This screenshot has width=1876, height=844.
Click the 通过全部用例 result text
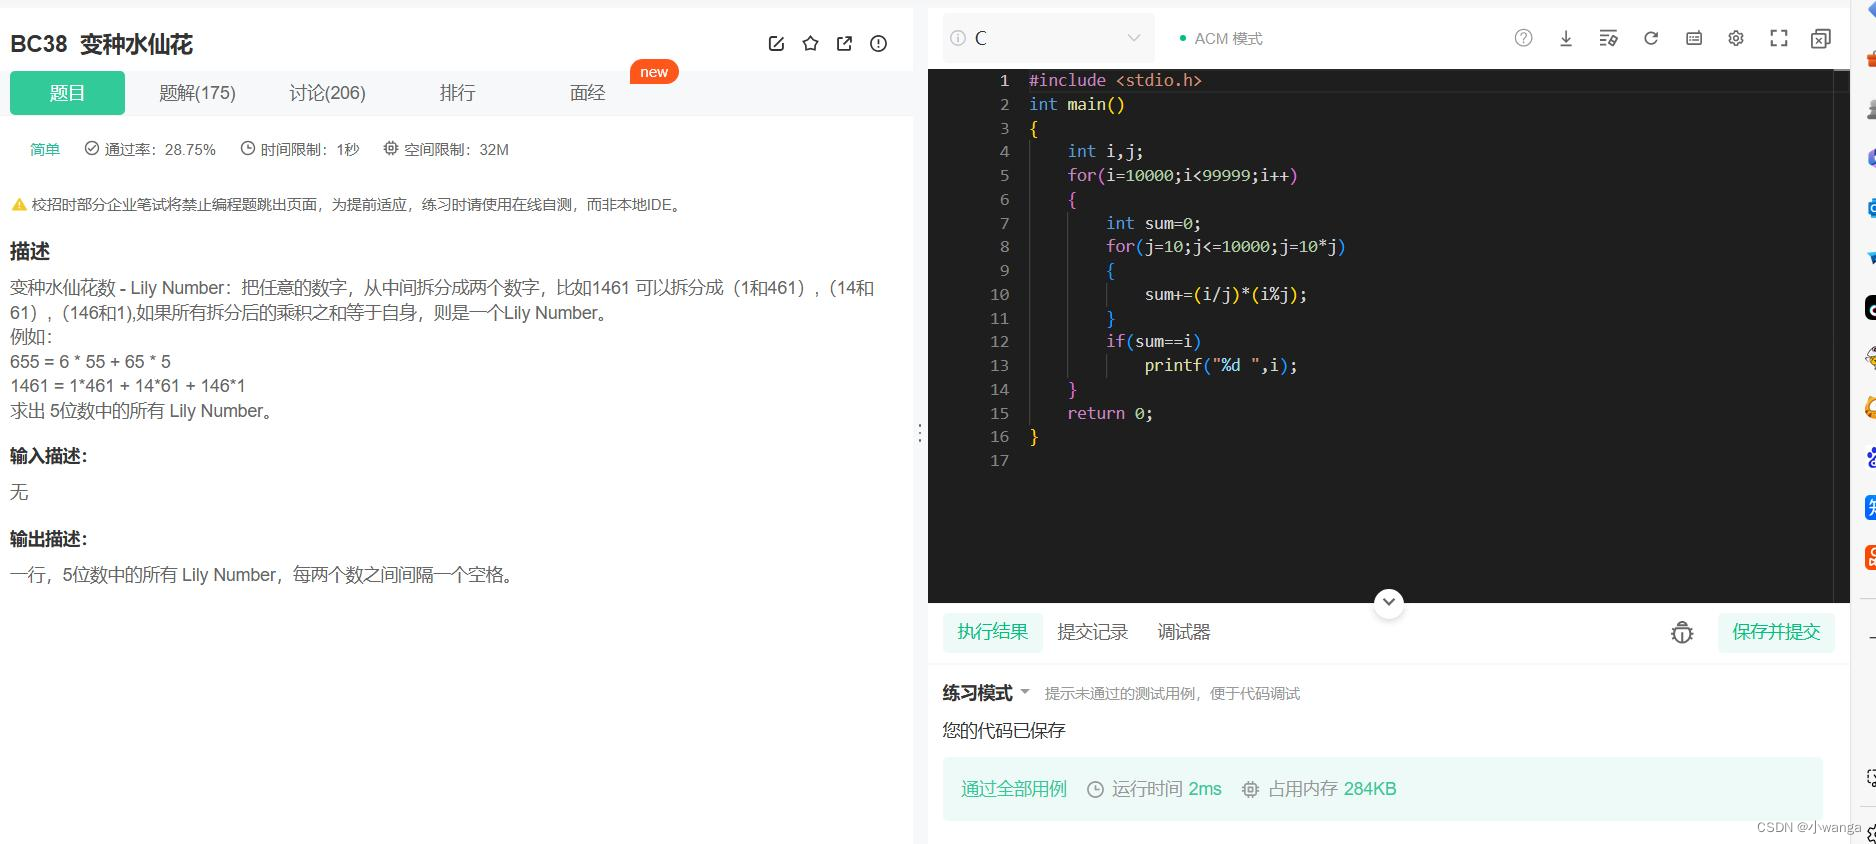click(1013, 789)
